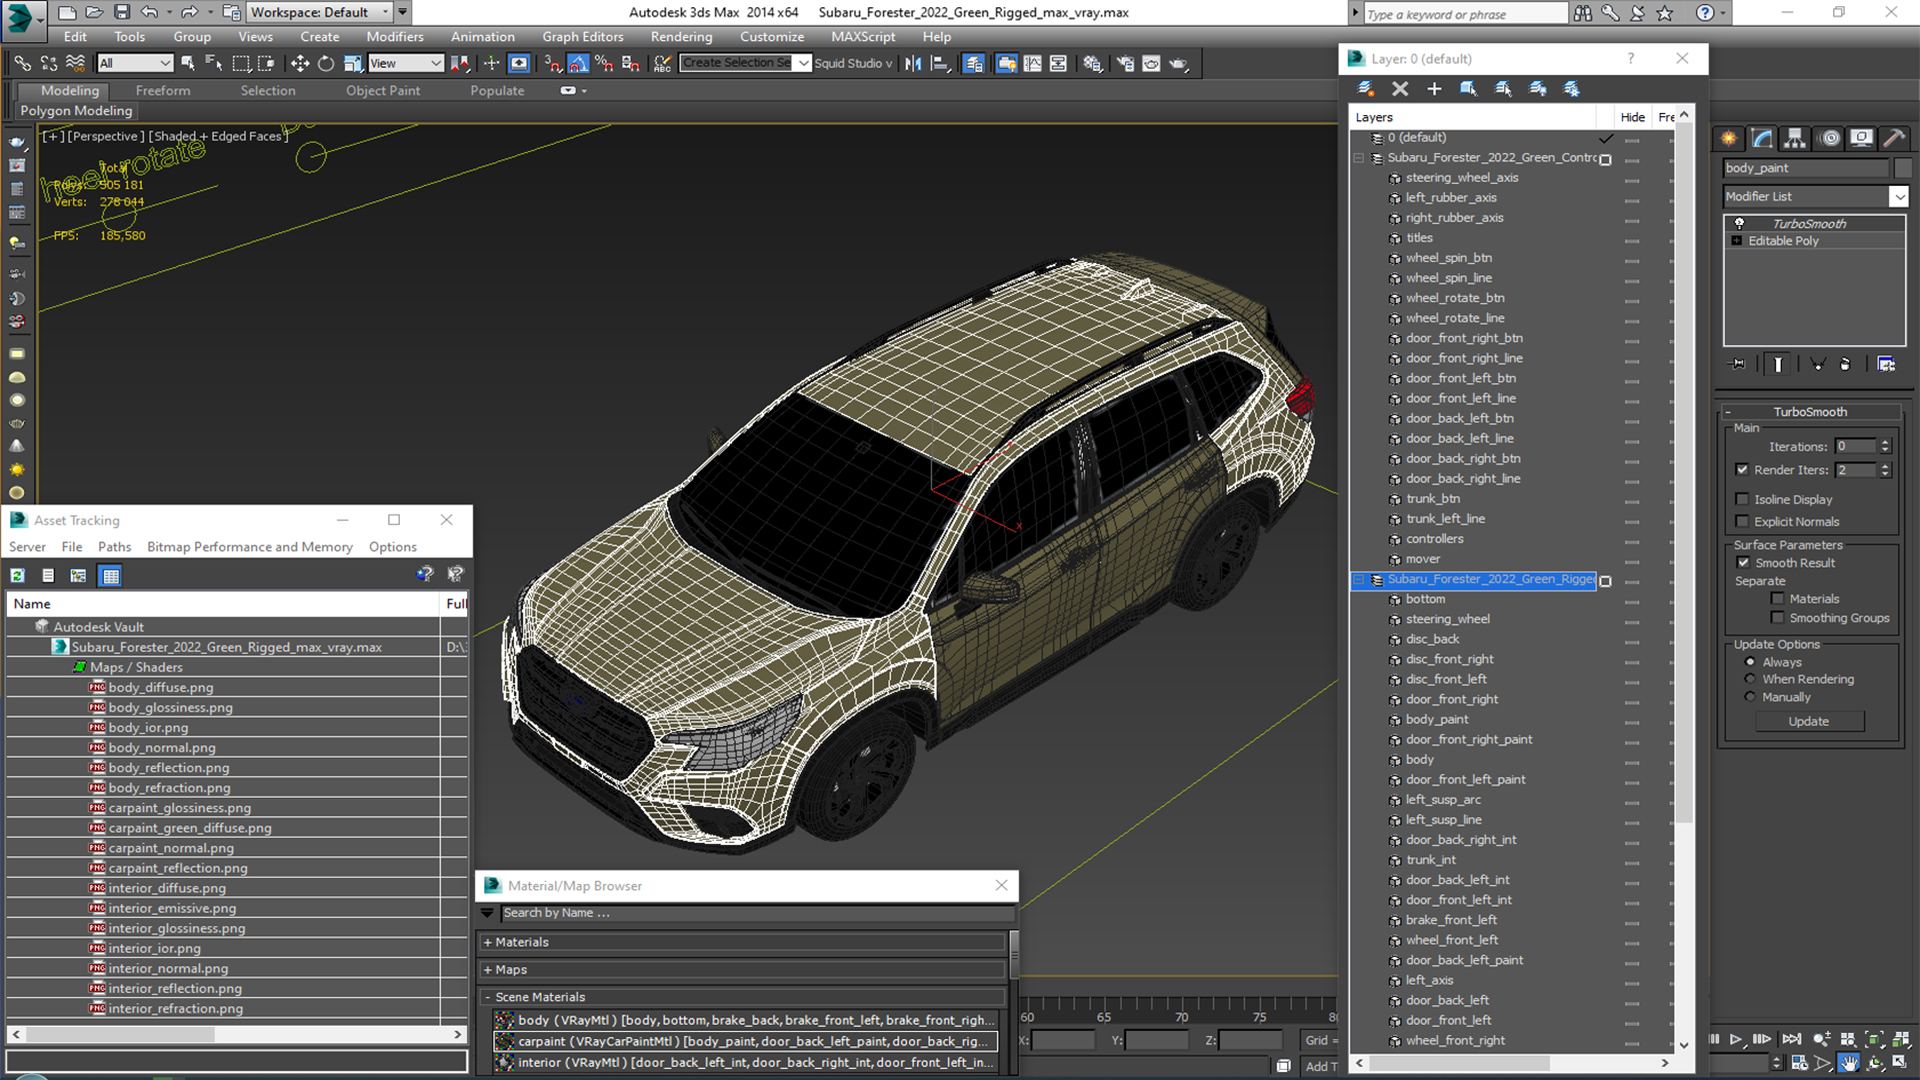
Task: Select the Always update radio button
Action: coord(1750,662)
